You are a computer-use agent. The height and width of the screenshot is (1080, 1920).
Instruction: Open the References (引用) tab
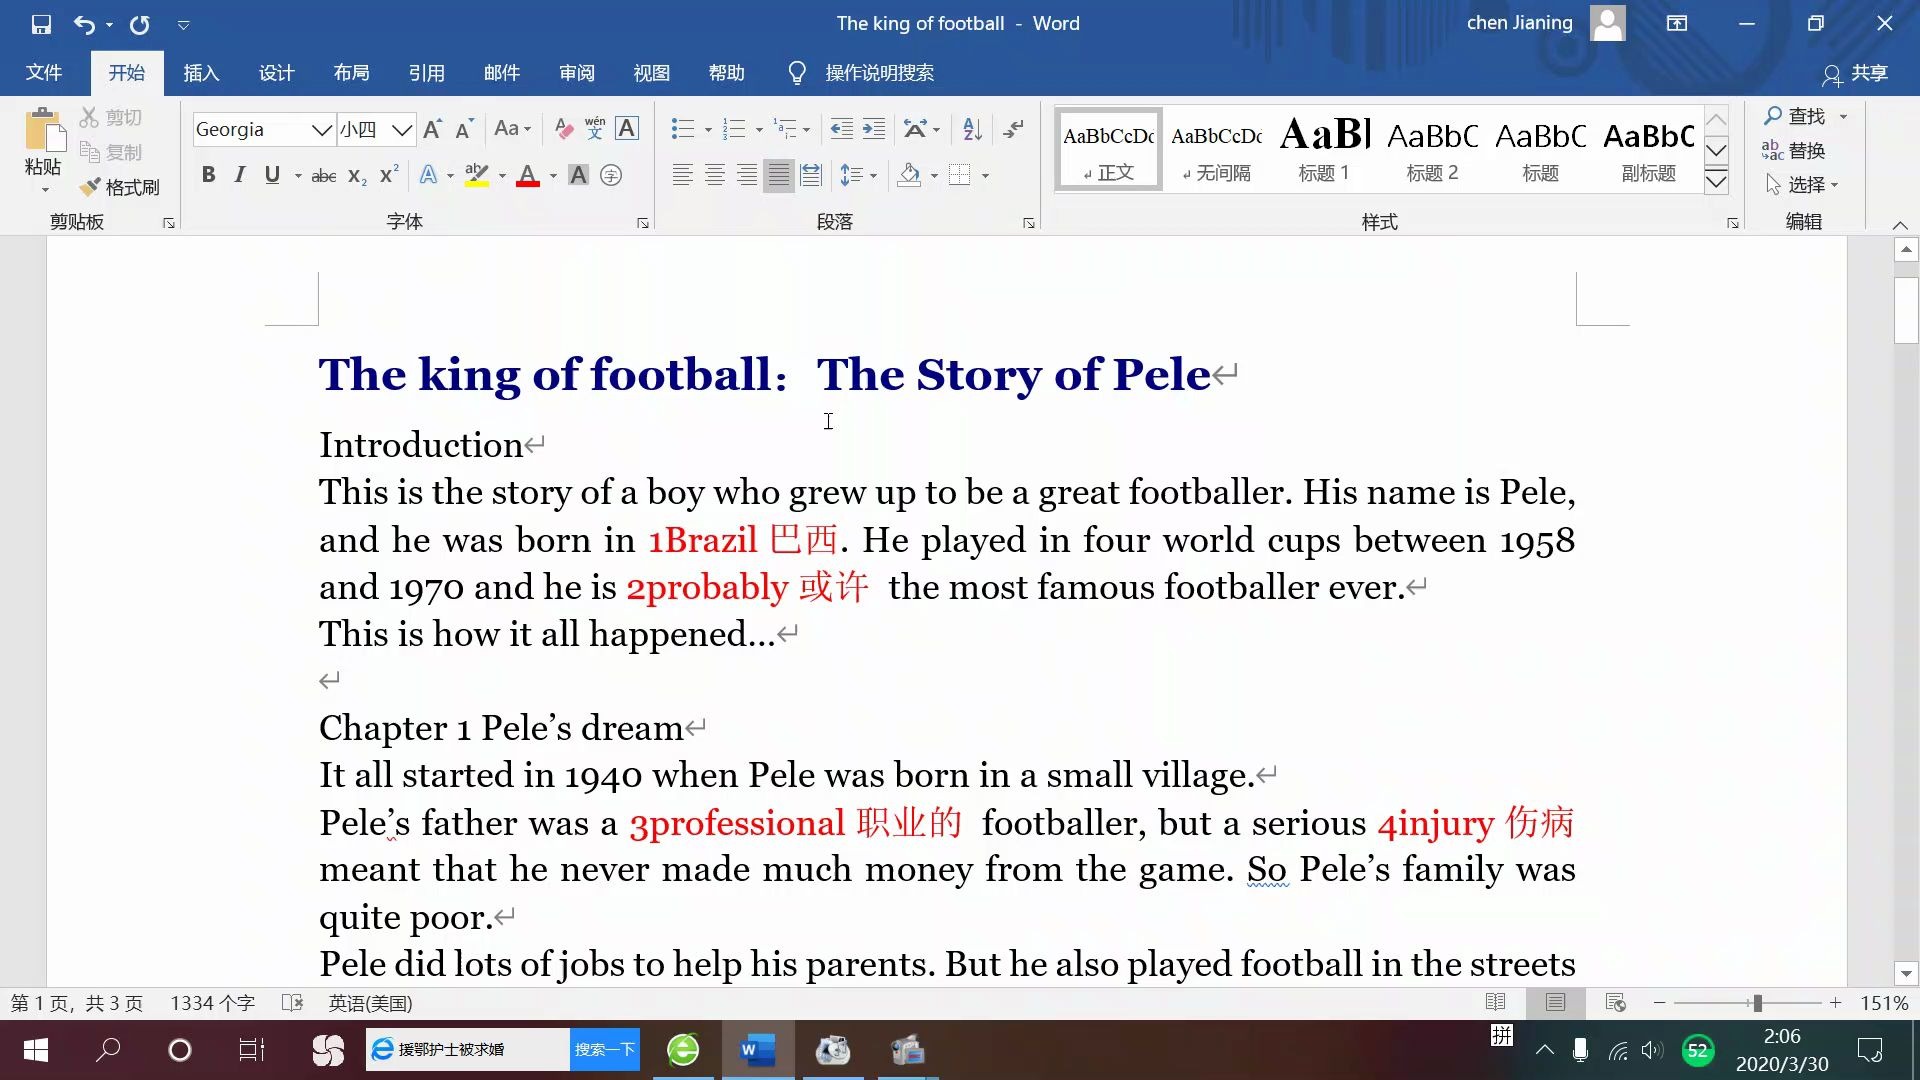426,73
